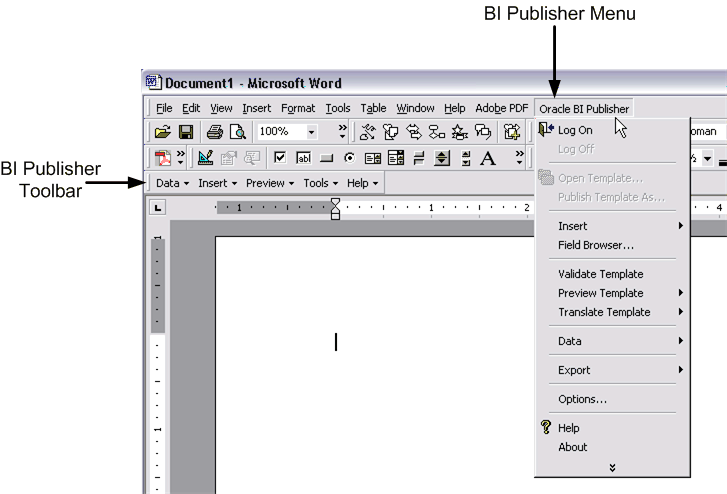Open the 100% zoom dropdown arrow

pyautogui.click(x=312, y=132)
